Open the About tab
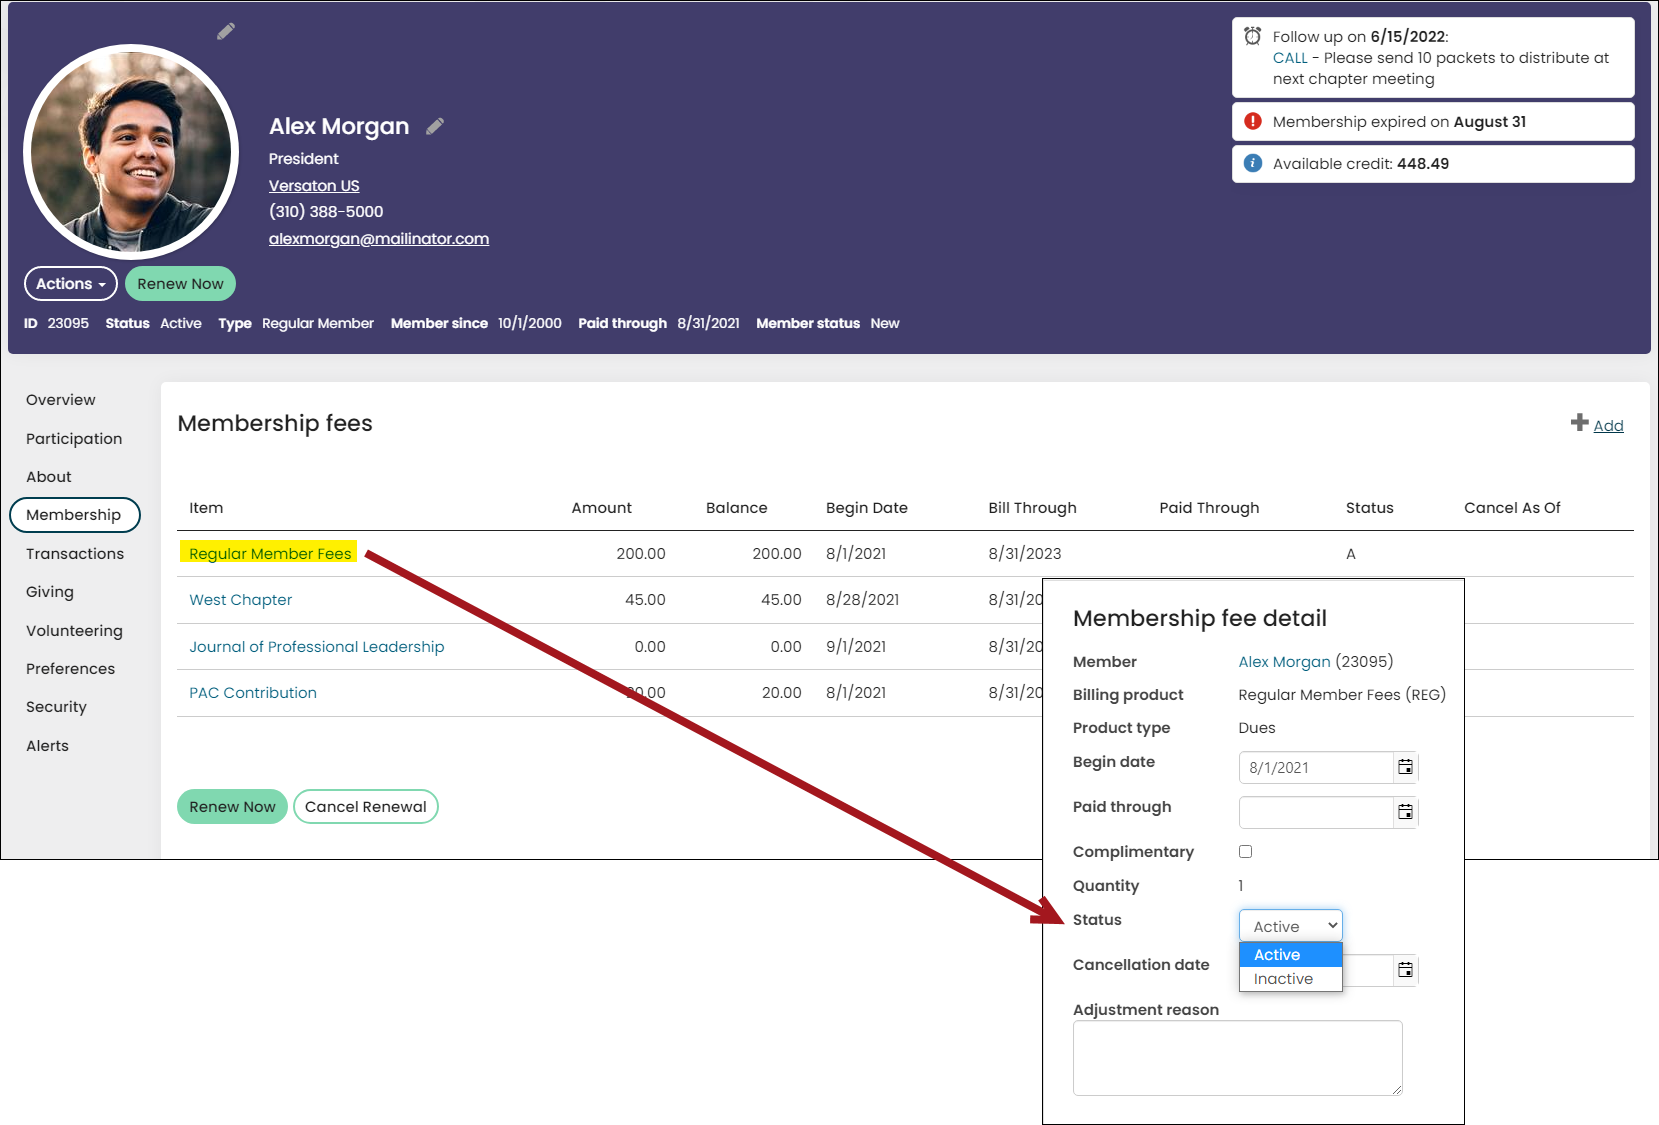The height and width of the screenshot is (1125, 1659). (49, 477)
